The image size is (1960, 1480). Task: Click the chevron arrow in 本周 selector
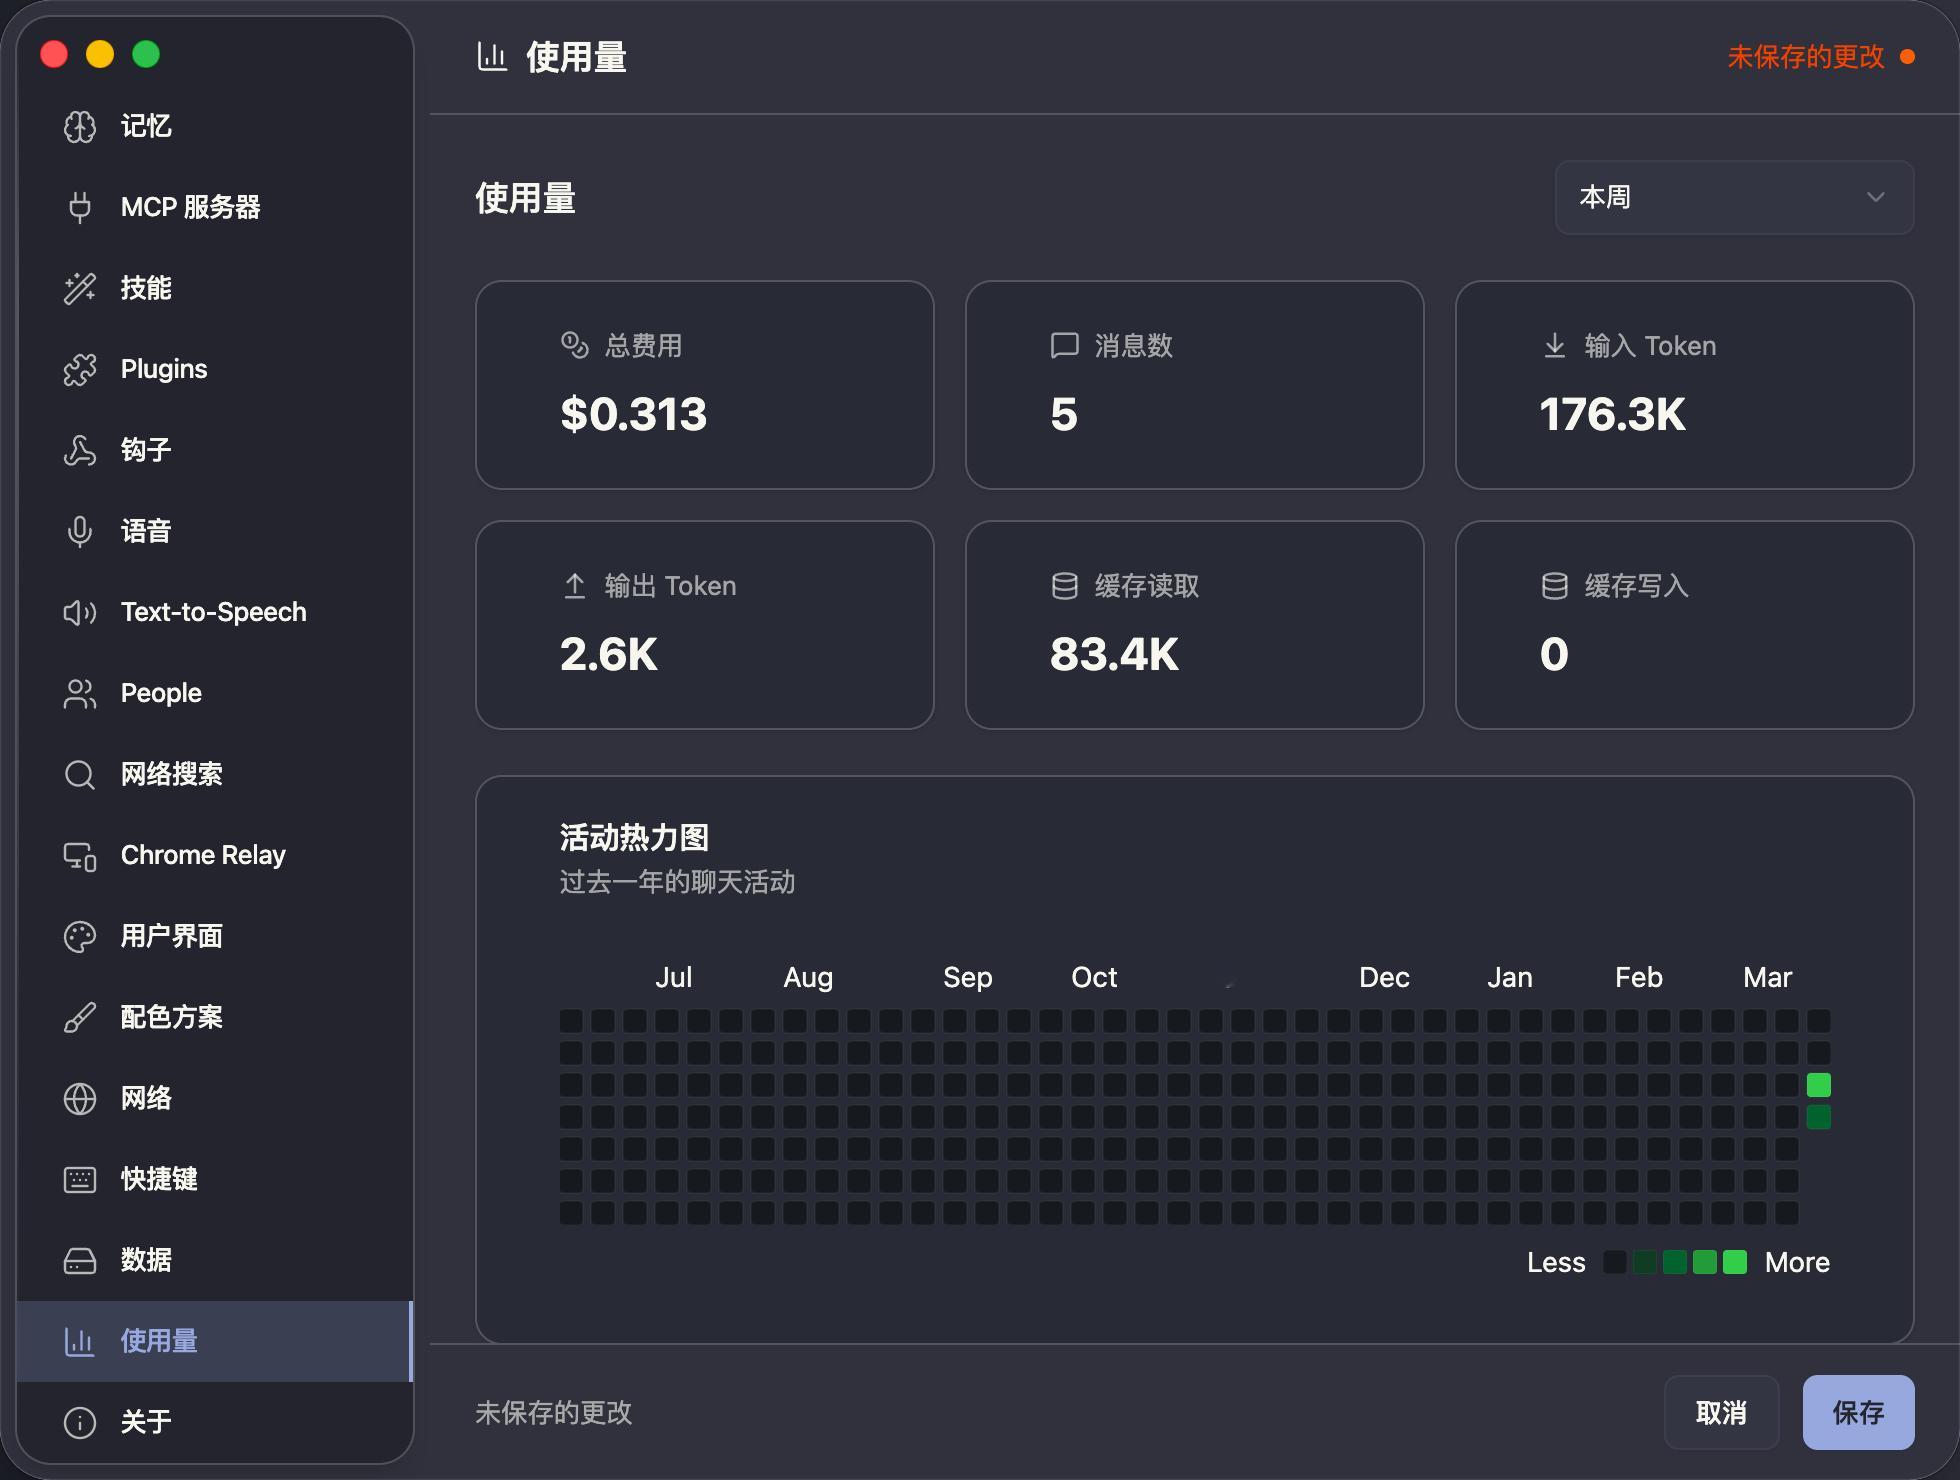point(1875,197)
